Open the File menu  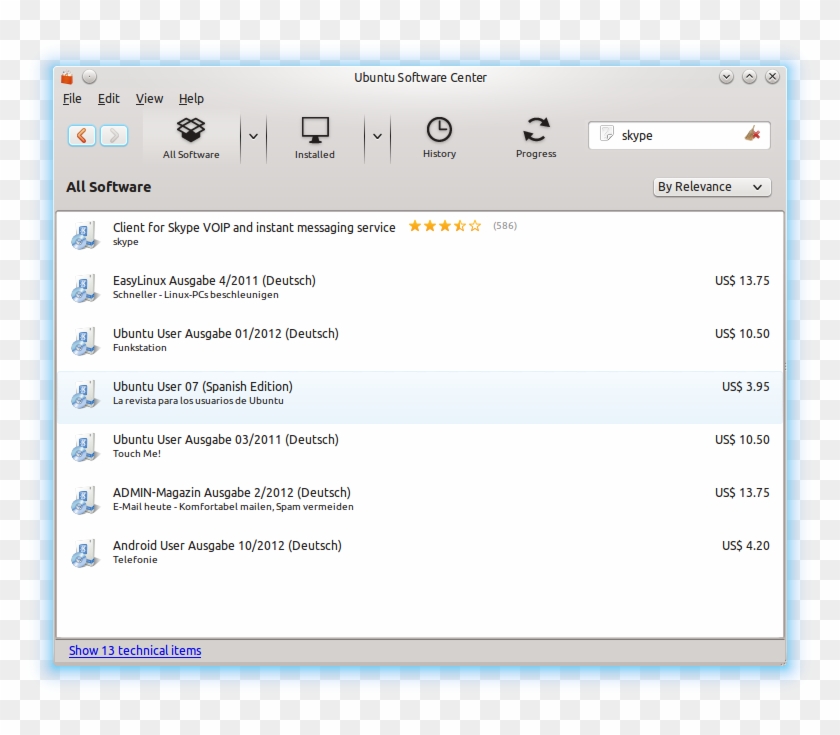[72, 99]
